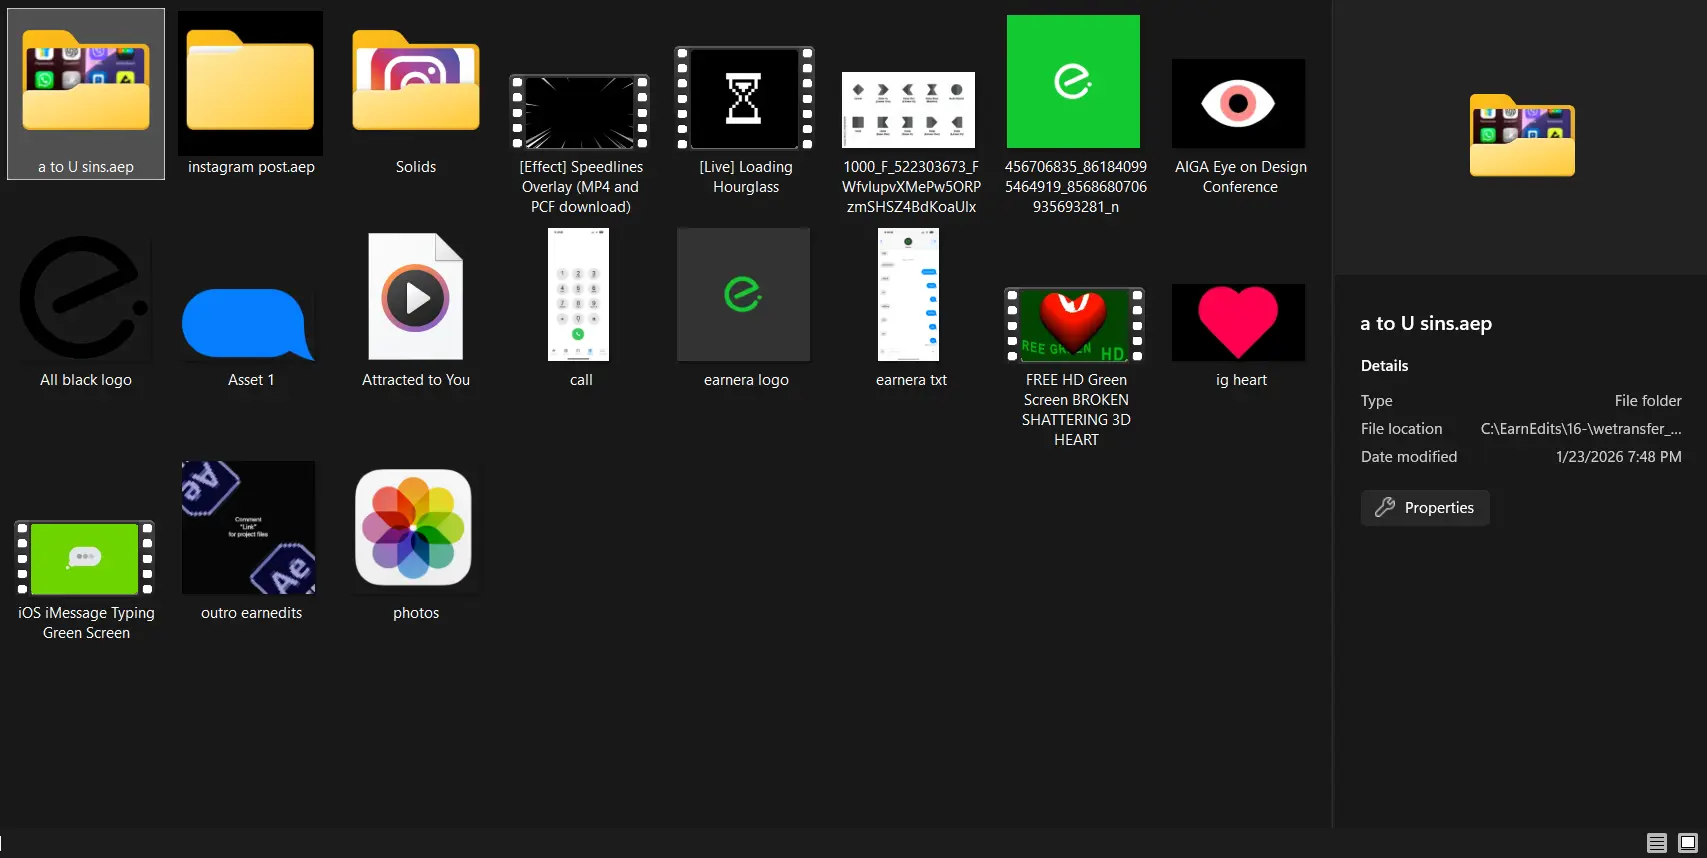This screenshot has height=858, width=1707.
Task: Open the 'Attracted to You' media file
Action: 415,298
